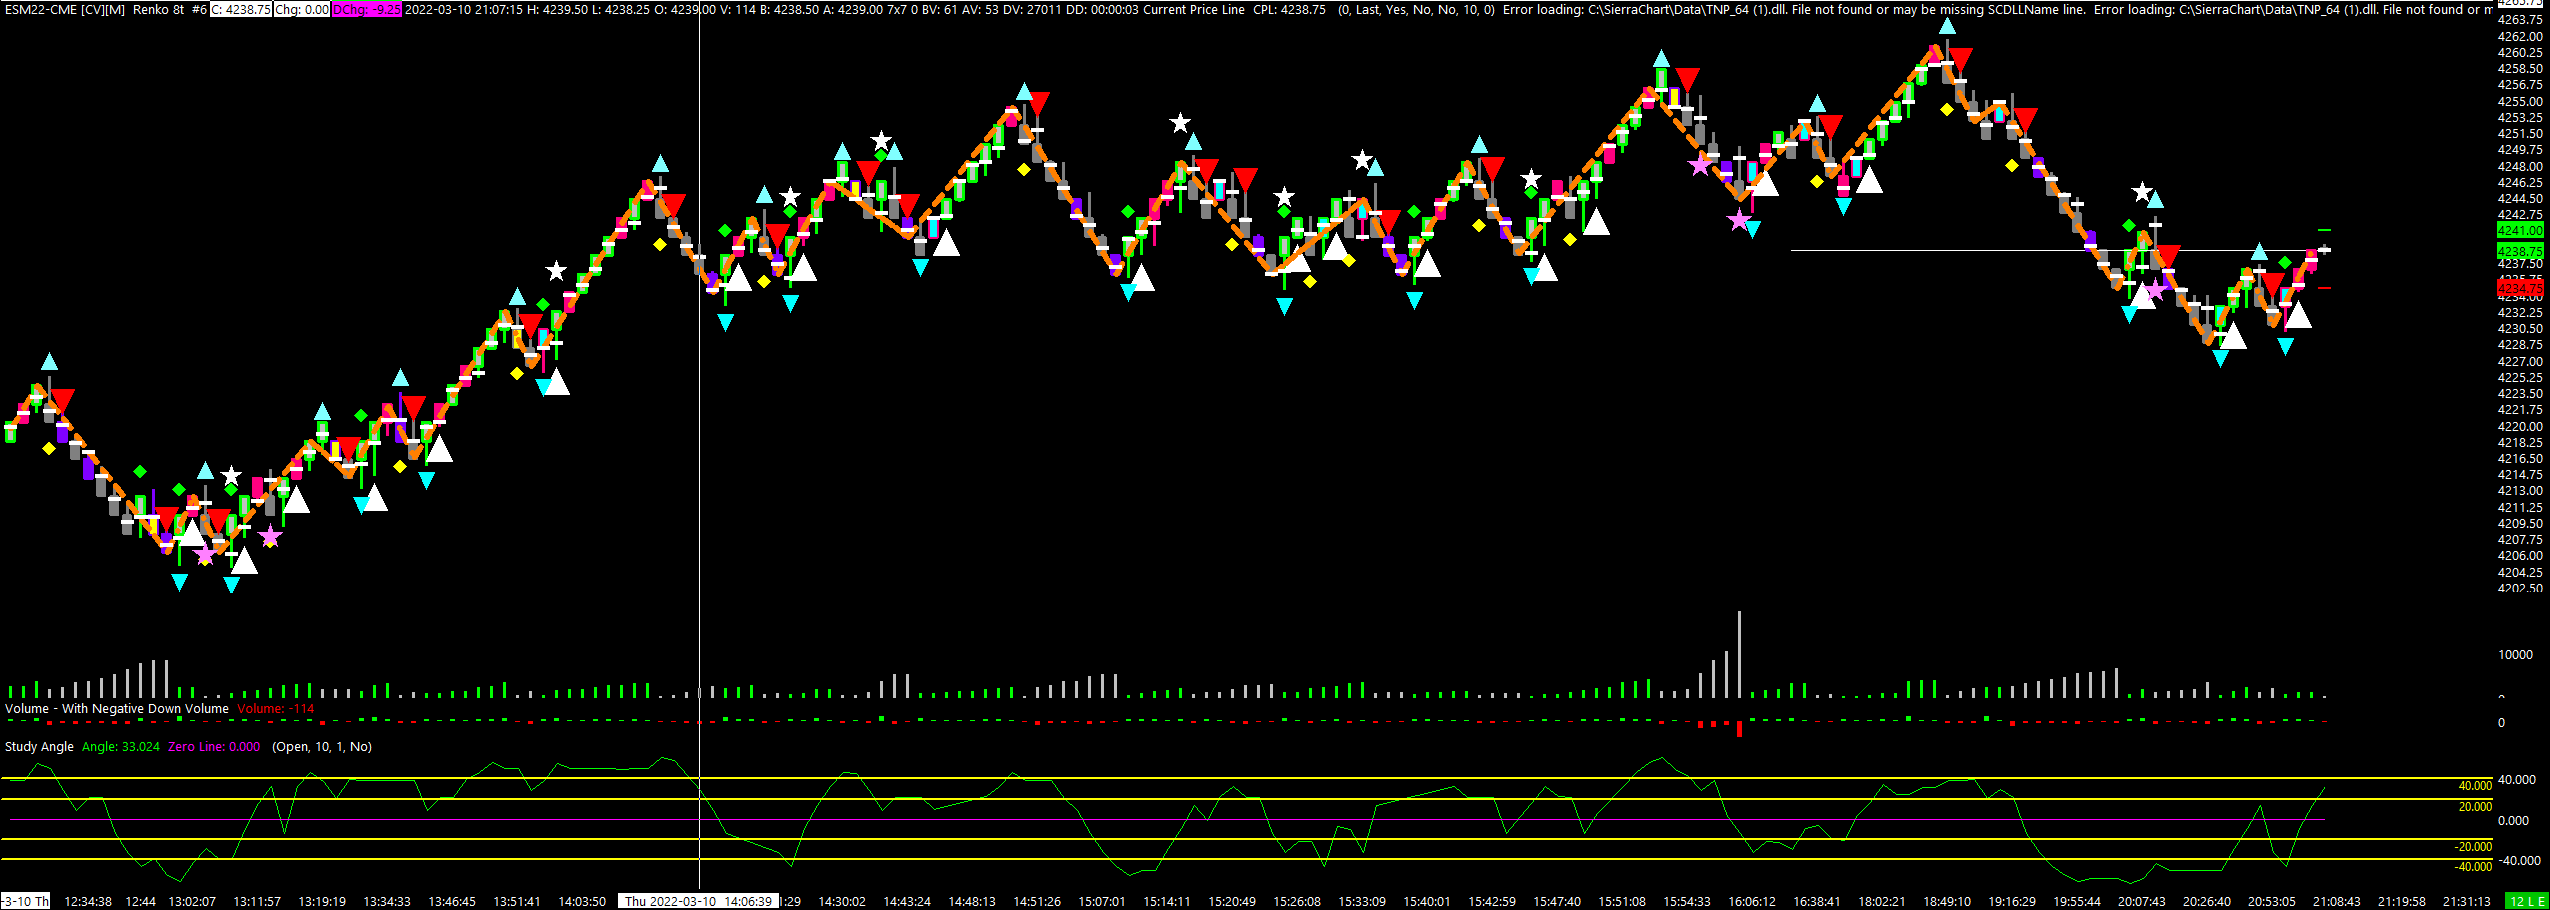Click the 18:02:21 time axis label
The image size is (2550, 910).
pos(1882,902)
